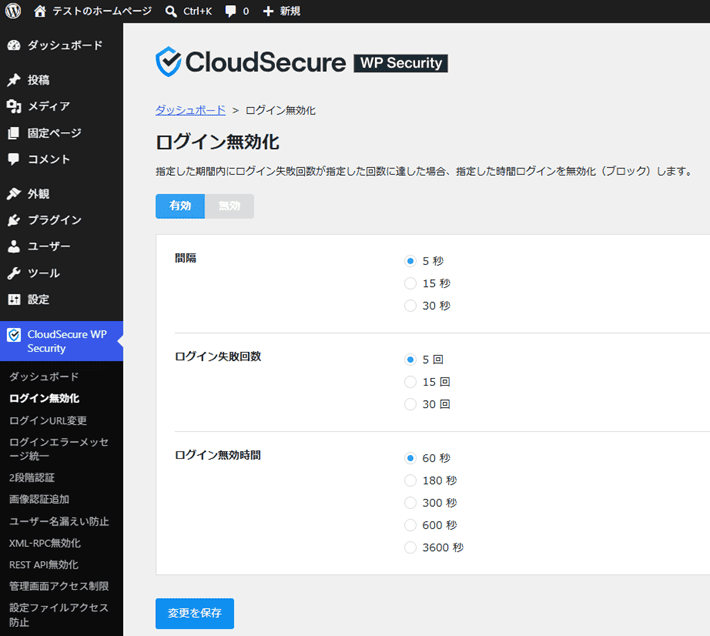Select 15 回 login failure count
The width and height of the screenshot is (710, 636).
click(x=410, y=382)
